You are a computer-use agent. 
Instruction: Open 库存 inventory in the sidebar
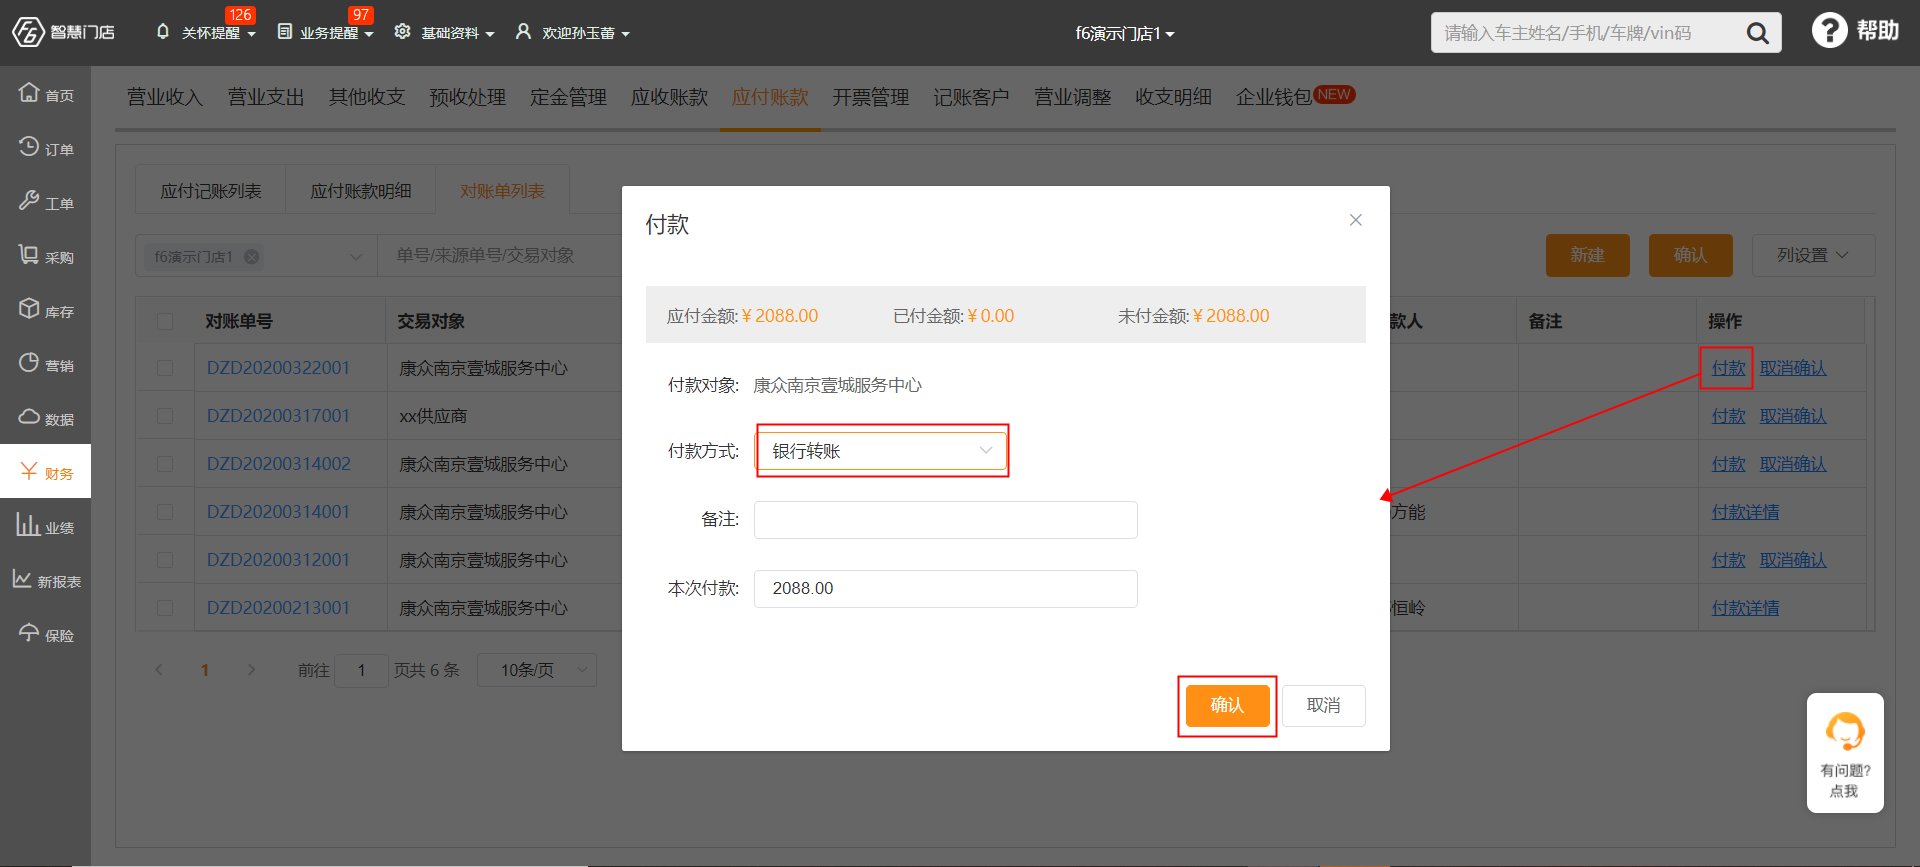45,310
